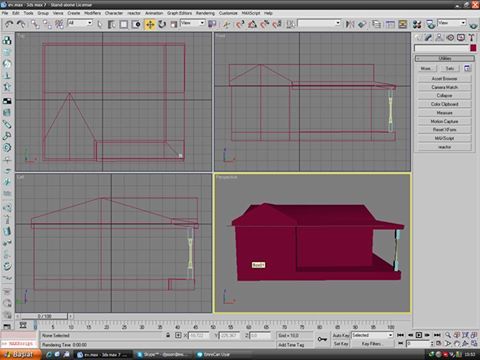Screen dimensions: 480x360
Task: Open Select by Name dialog icon
Action: [112, 24]
